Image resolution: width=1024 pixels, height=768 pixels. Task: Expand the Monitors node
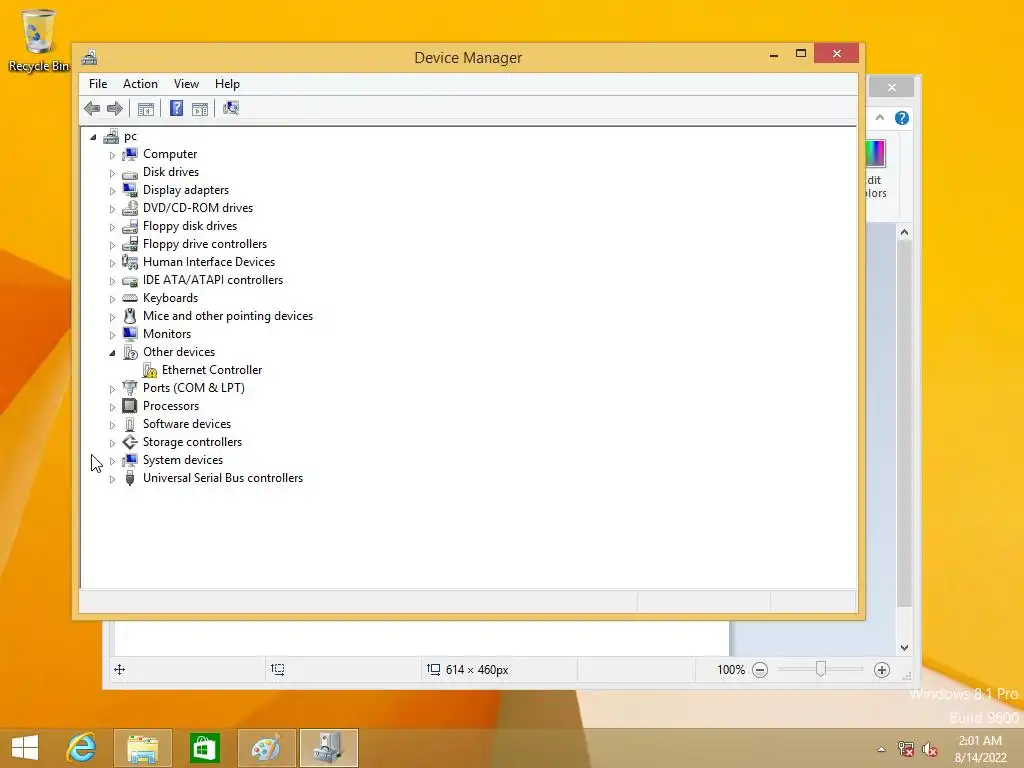(x=112, y=335)
